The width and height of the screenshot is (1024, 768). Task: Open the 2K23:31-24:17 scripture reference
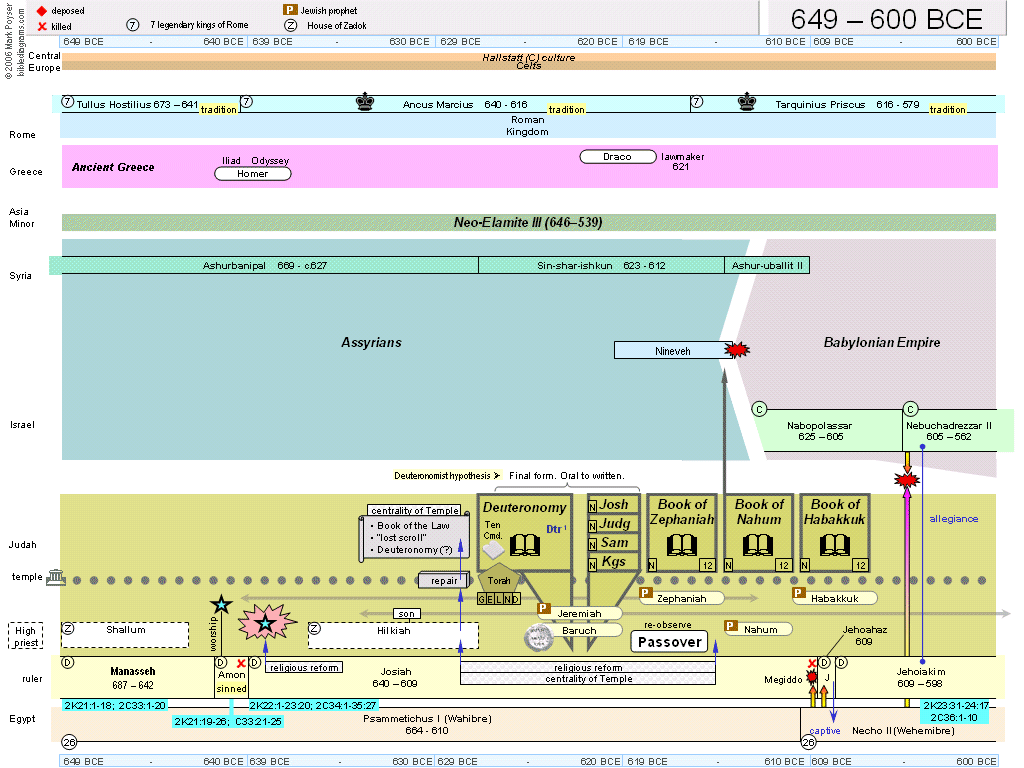tap(955, 706)
